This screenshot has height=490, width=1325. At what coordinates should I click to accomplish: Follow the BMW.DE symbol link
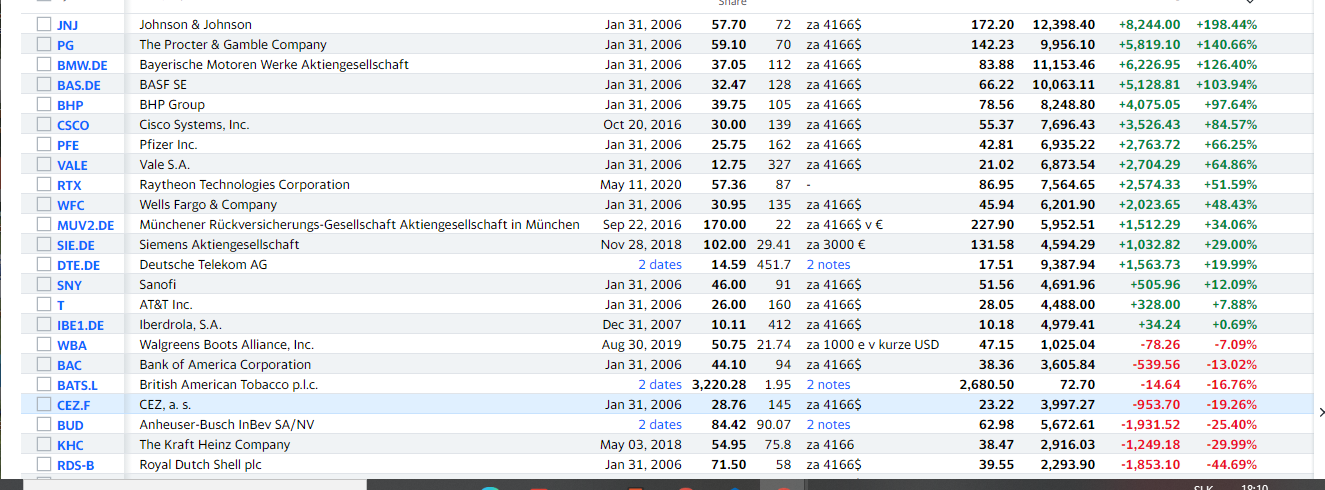click(x=82, y=65)
